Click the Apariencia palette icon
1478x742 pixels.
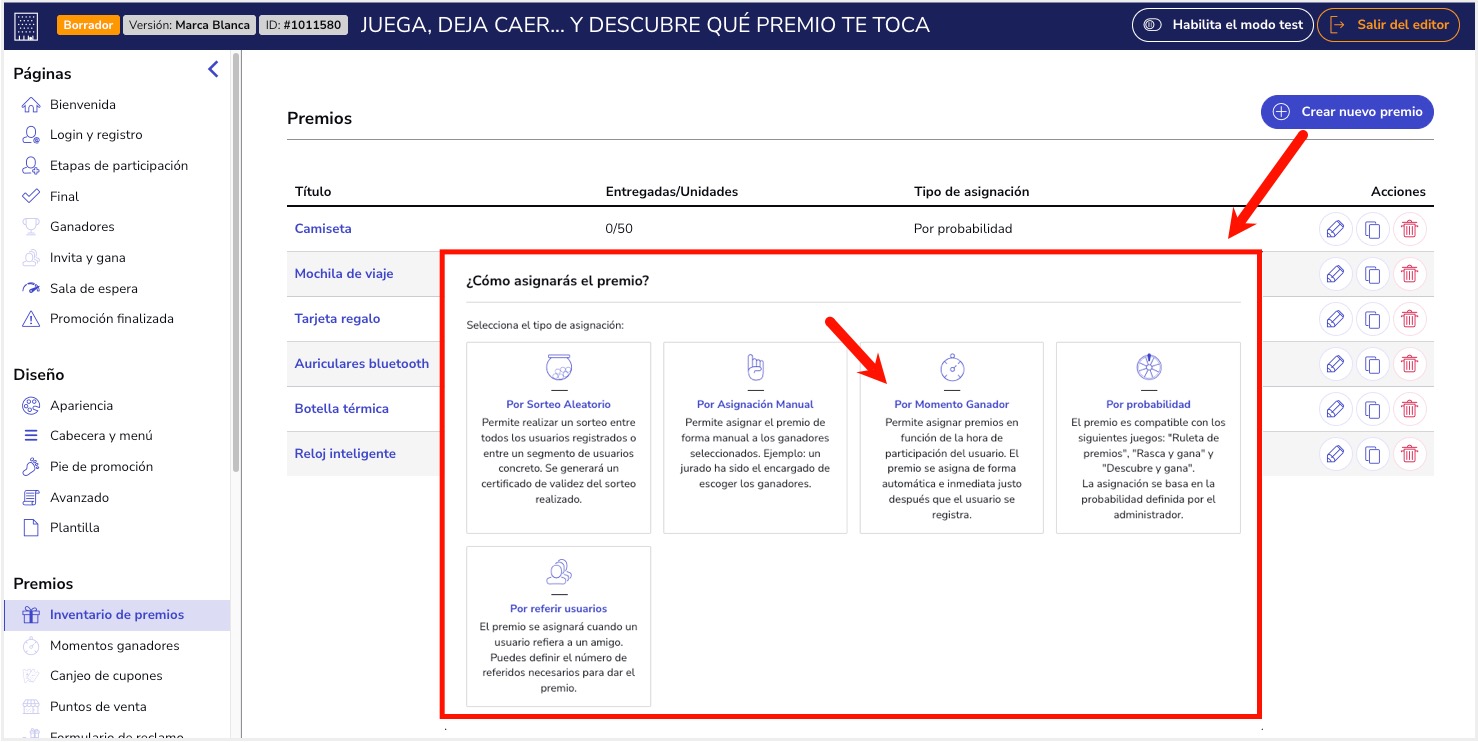tap(30, 405)
